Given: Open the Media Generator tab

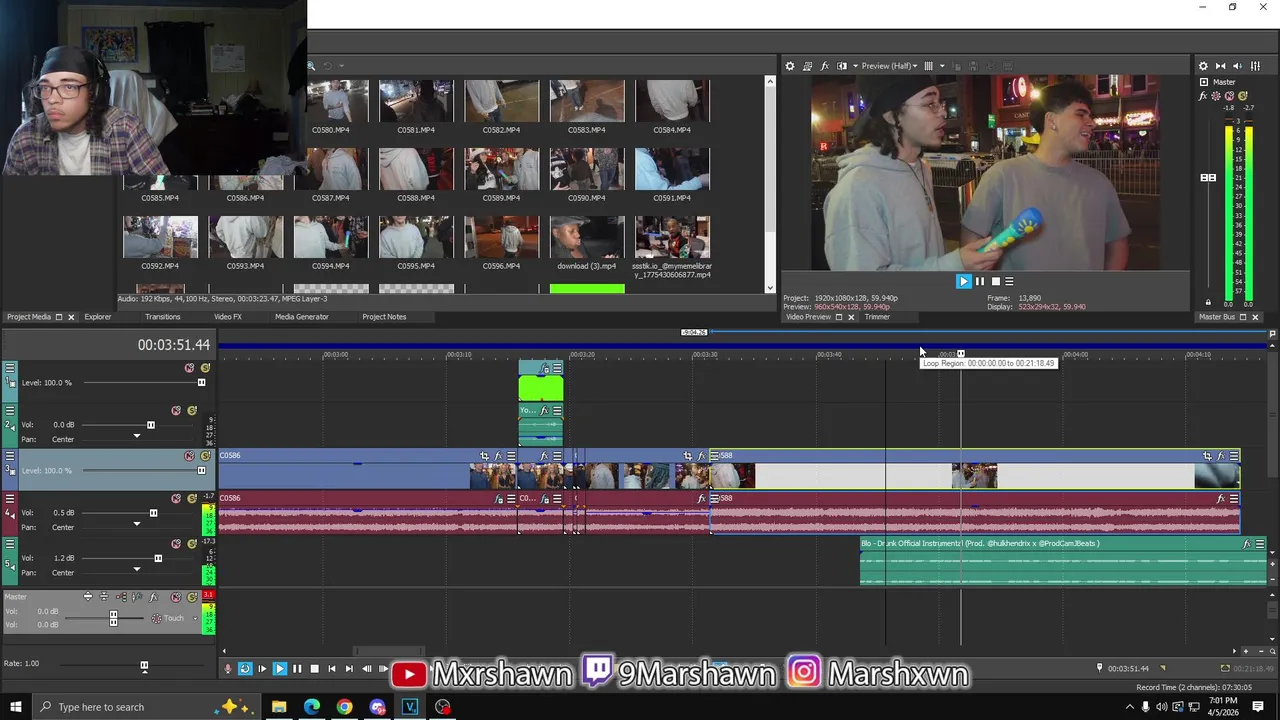Looking at the screenshot, I should (x=302, y=317).
